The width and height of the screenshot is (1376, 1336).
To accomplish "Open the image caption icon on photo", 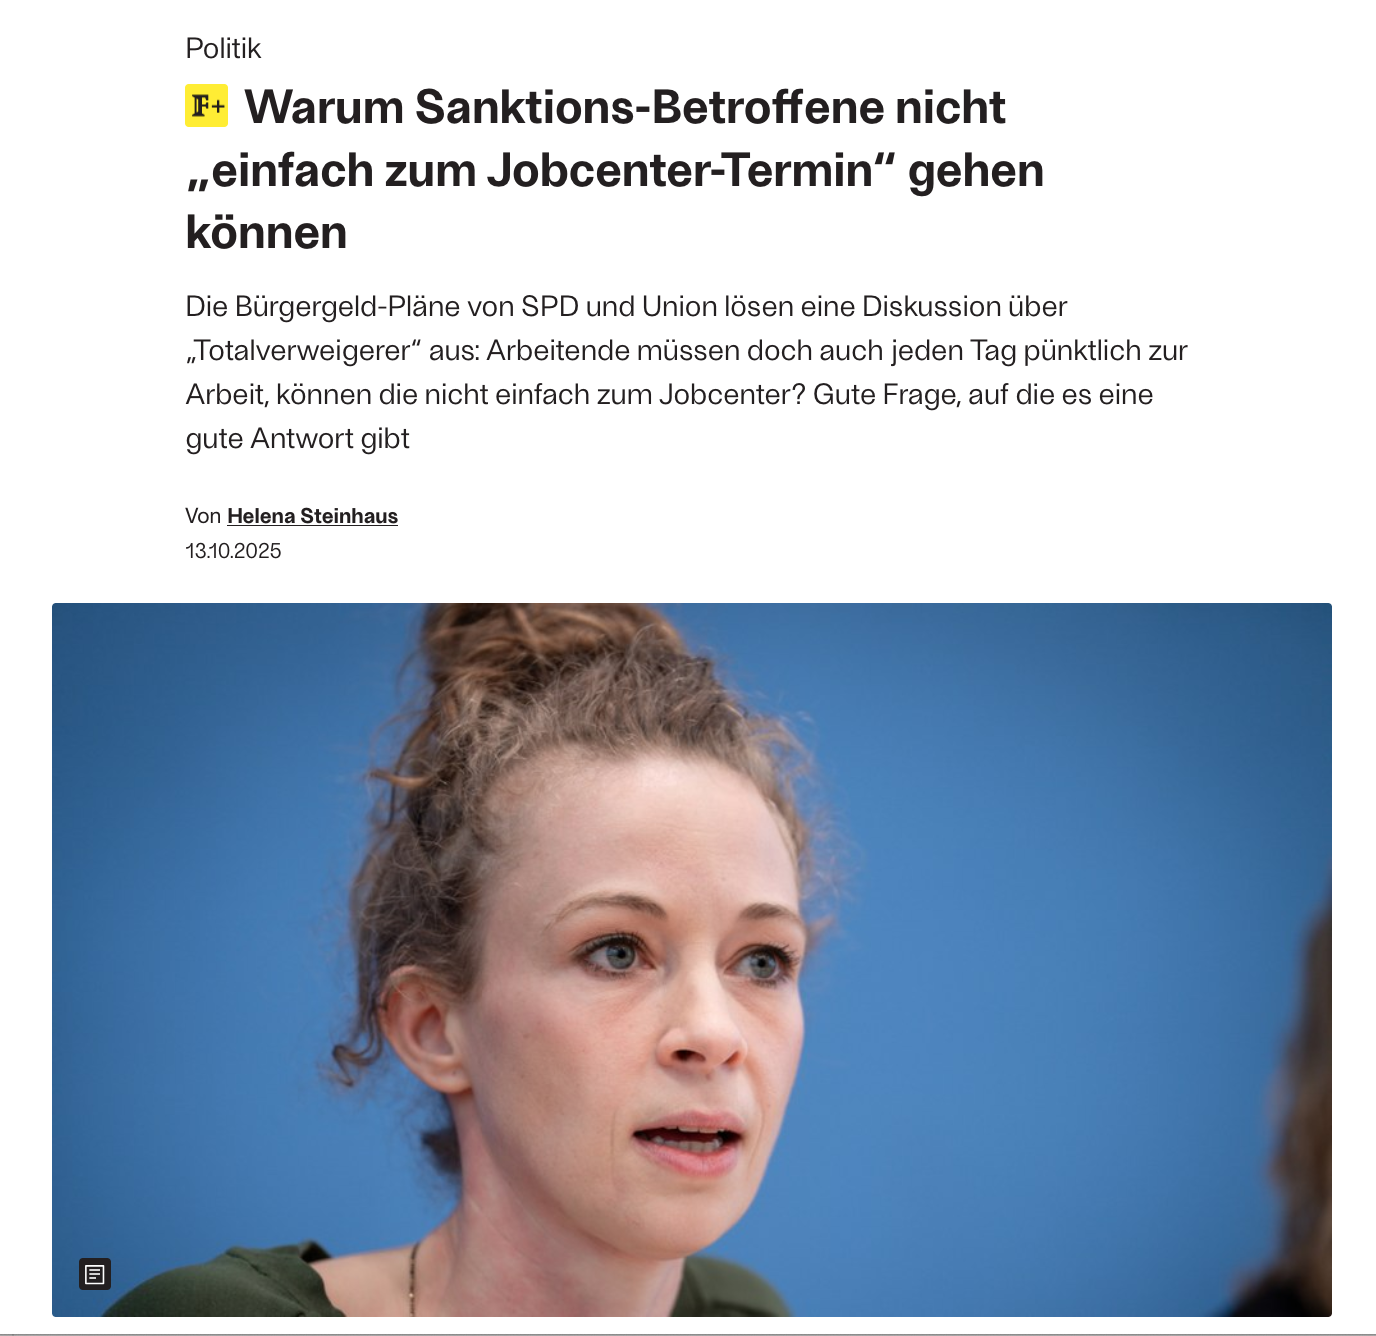I will pyautogui.click(x=95, y=1274).
